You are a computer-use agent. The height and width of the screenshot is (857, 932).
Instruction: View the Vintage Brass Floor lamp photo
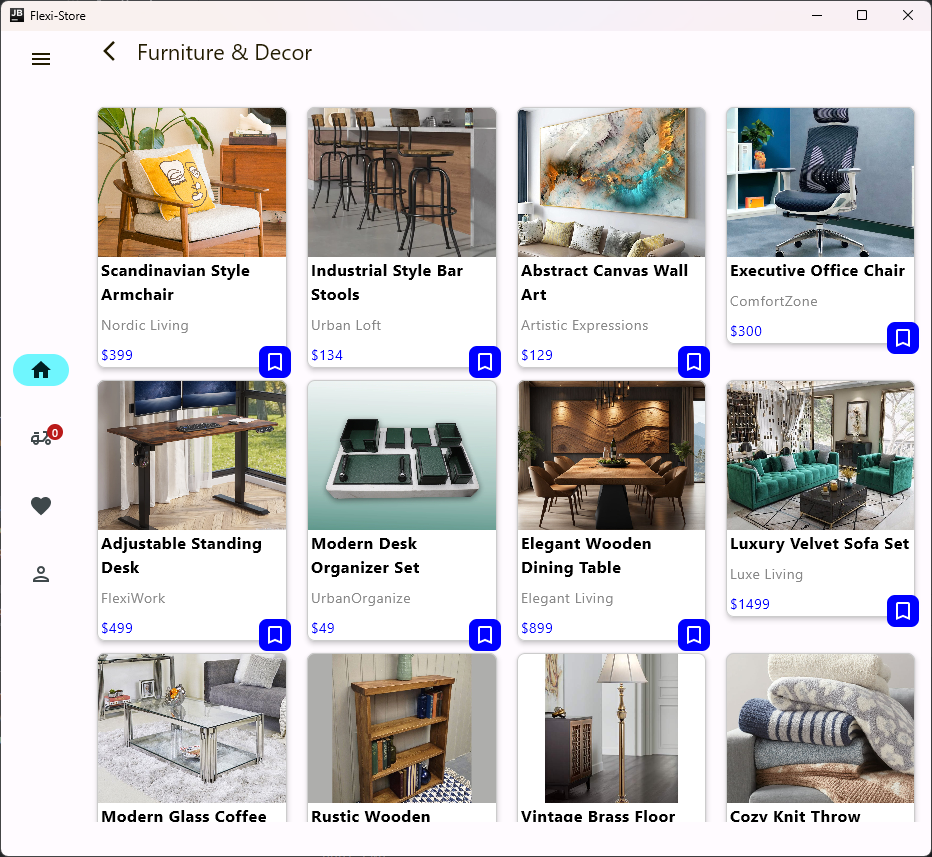611,728
